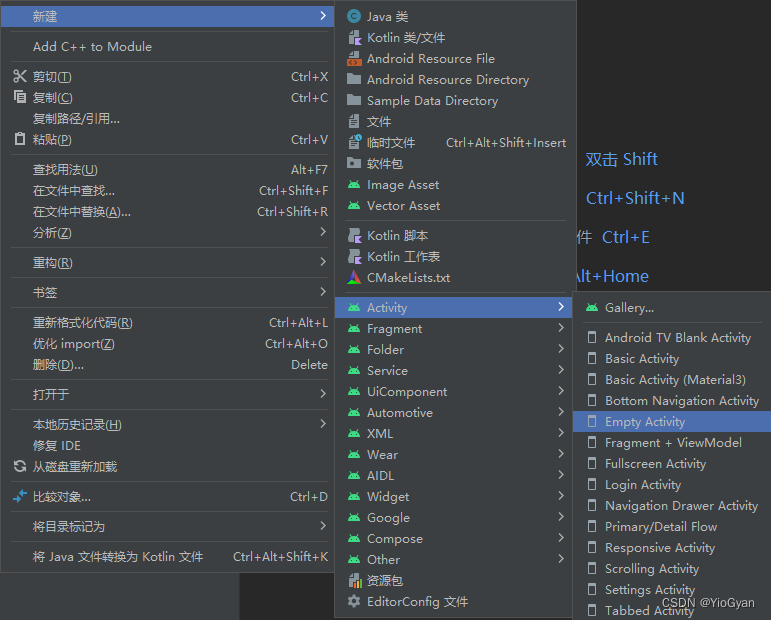
Task: Click the EditorConfig gear icon
Action: pos(354,601)
